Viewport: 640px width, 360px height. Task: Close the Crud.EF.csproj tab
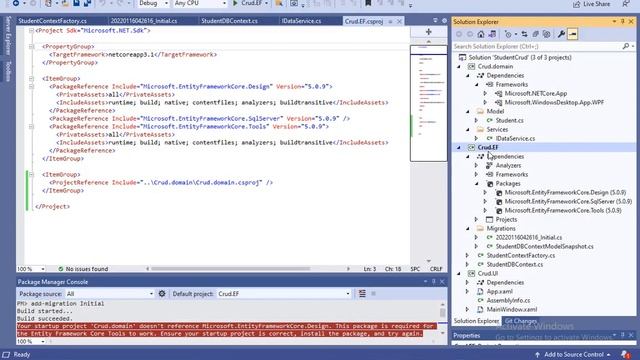tap(399, 21)
